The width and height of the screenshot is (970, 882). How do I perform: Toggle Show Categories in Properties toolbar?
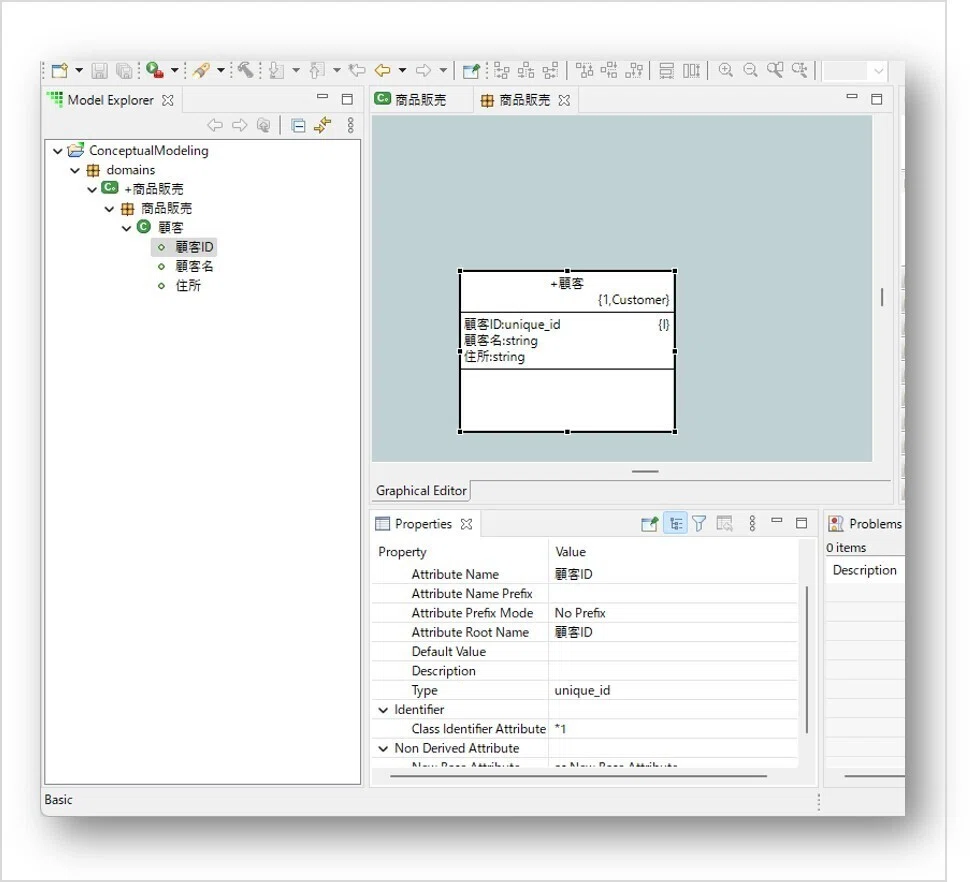point(676,524)
